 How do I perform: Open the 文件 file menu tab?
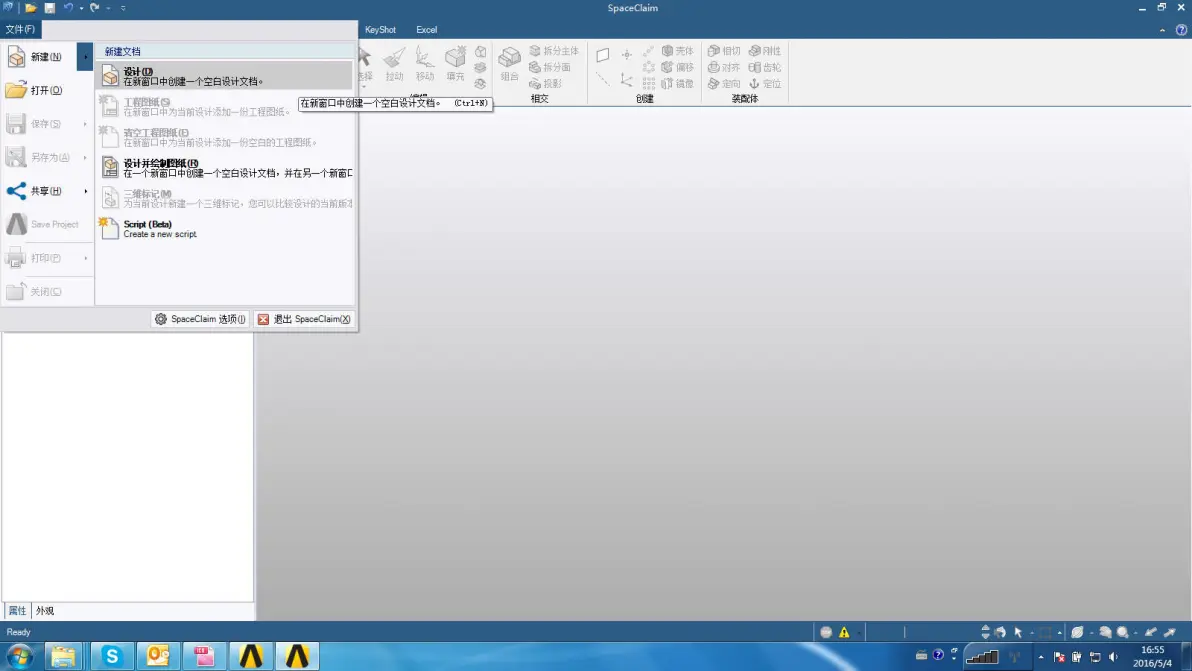[21, 30]
